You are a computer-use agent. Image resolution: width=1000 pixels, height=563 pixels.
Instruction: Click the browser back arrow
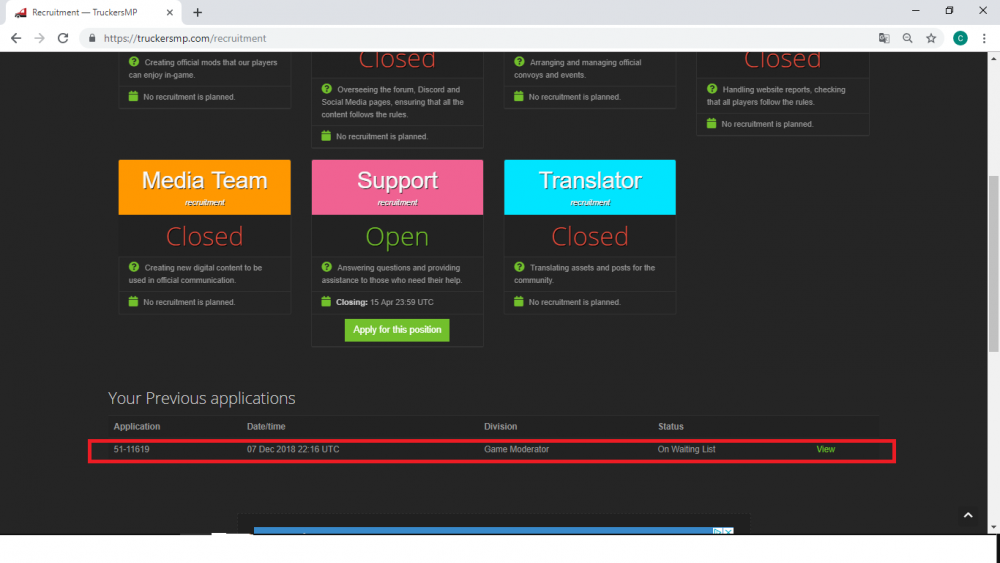(x=16, y=38)
